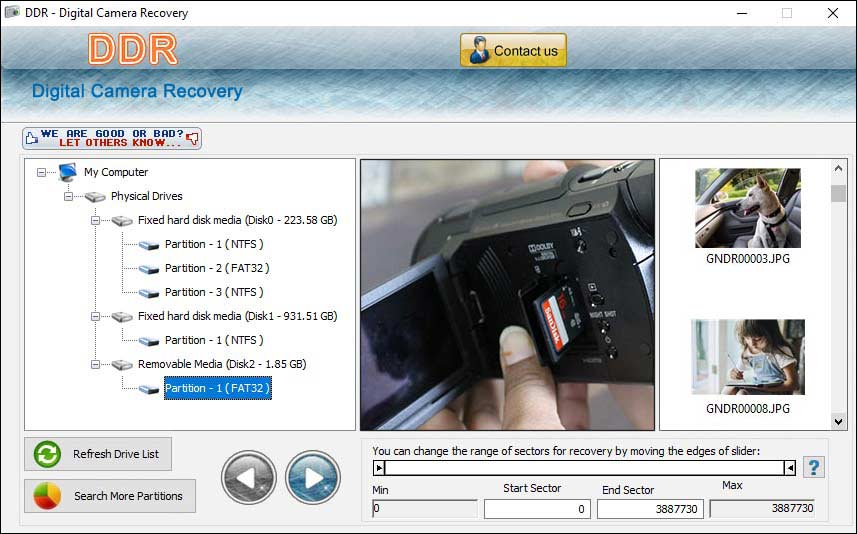The height and width of the screenshot is (534, 857).
Task: Click Disk0 Partition - 3 (NTFS) icon
Action: pos(149,294)
